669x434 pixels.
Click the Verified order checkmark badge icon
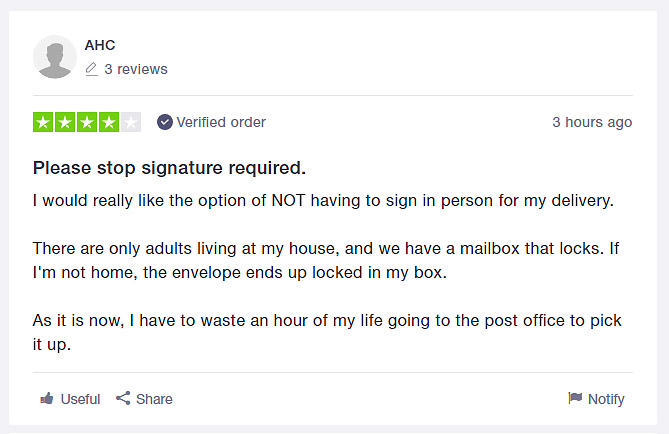pyautogui.click(x=165, y=122)
